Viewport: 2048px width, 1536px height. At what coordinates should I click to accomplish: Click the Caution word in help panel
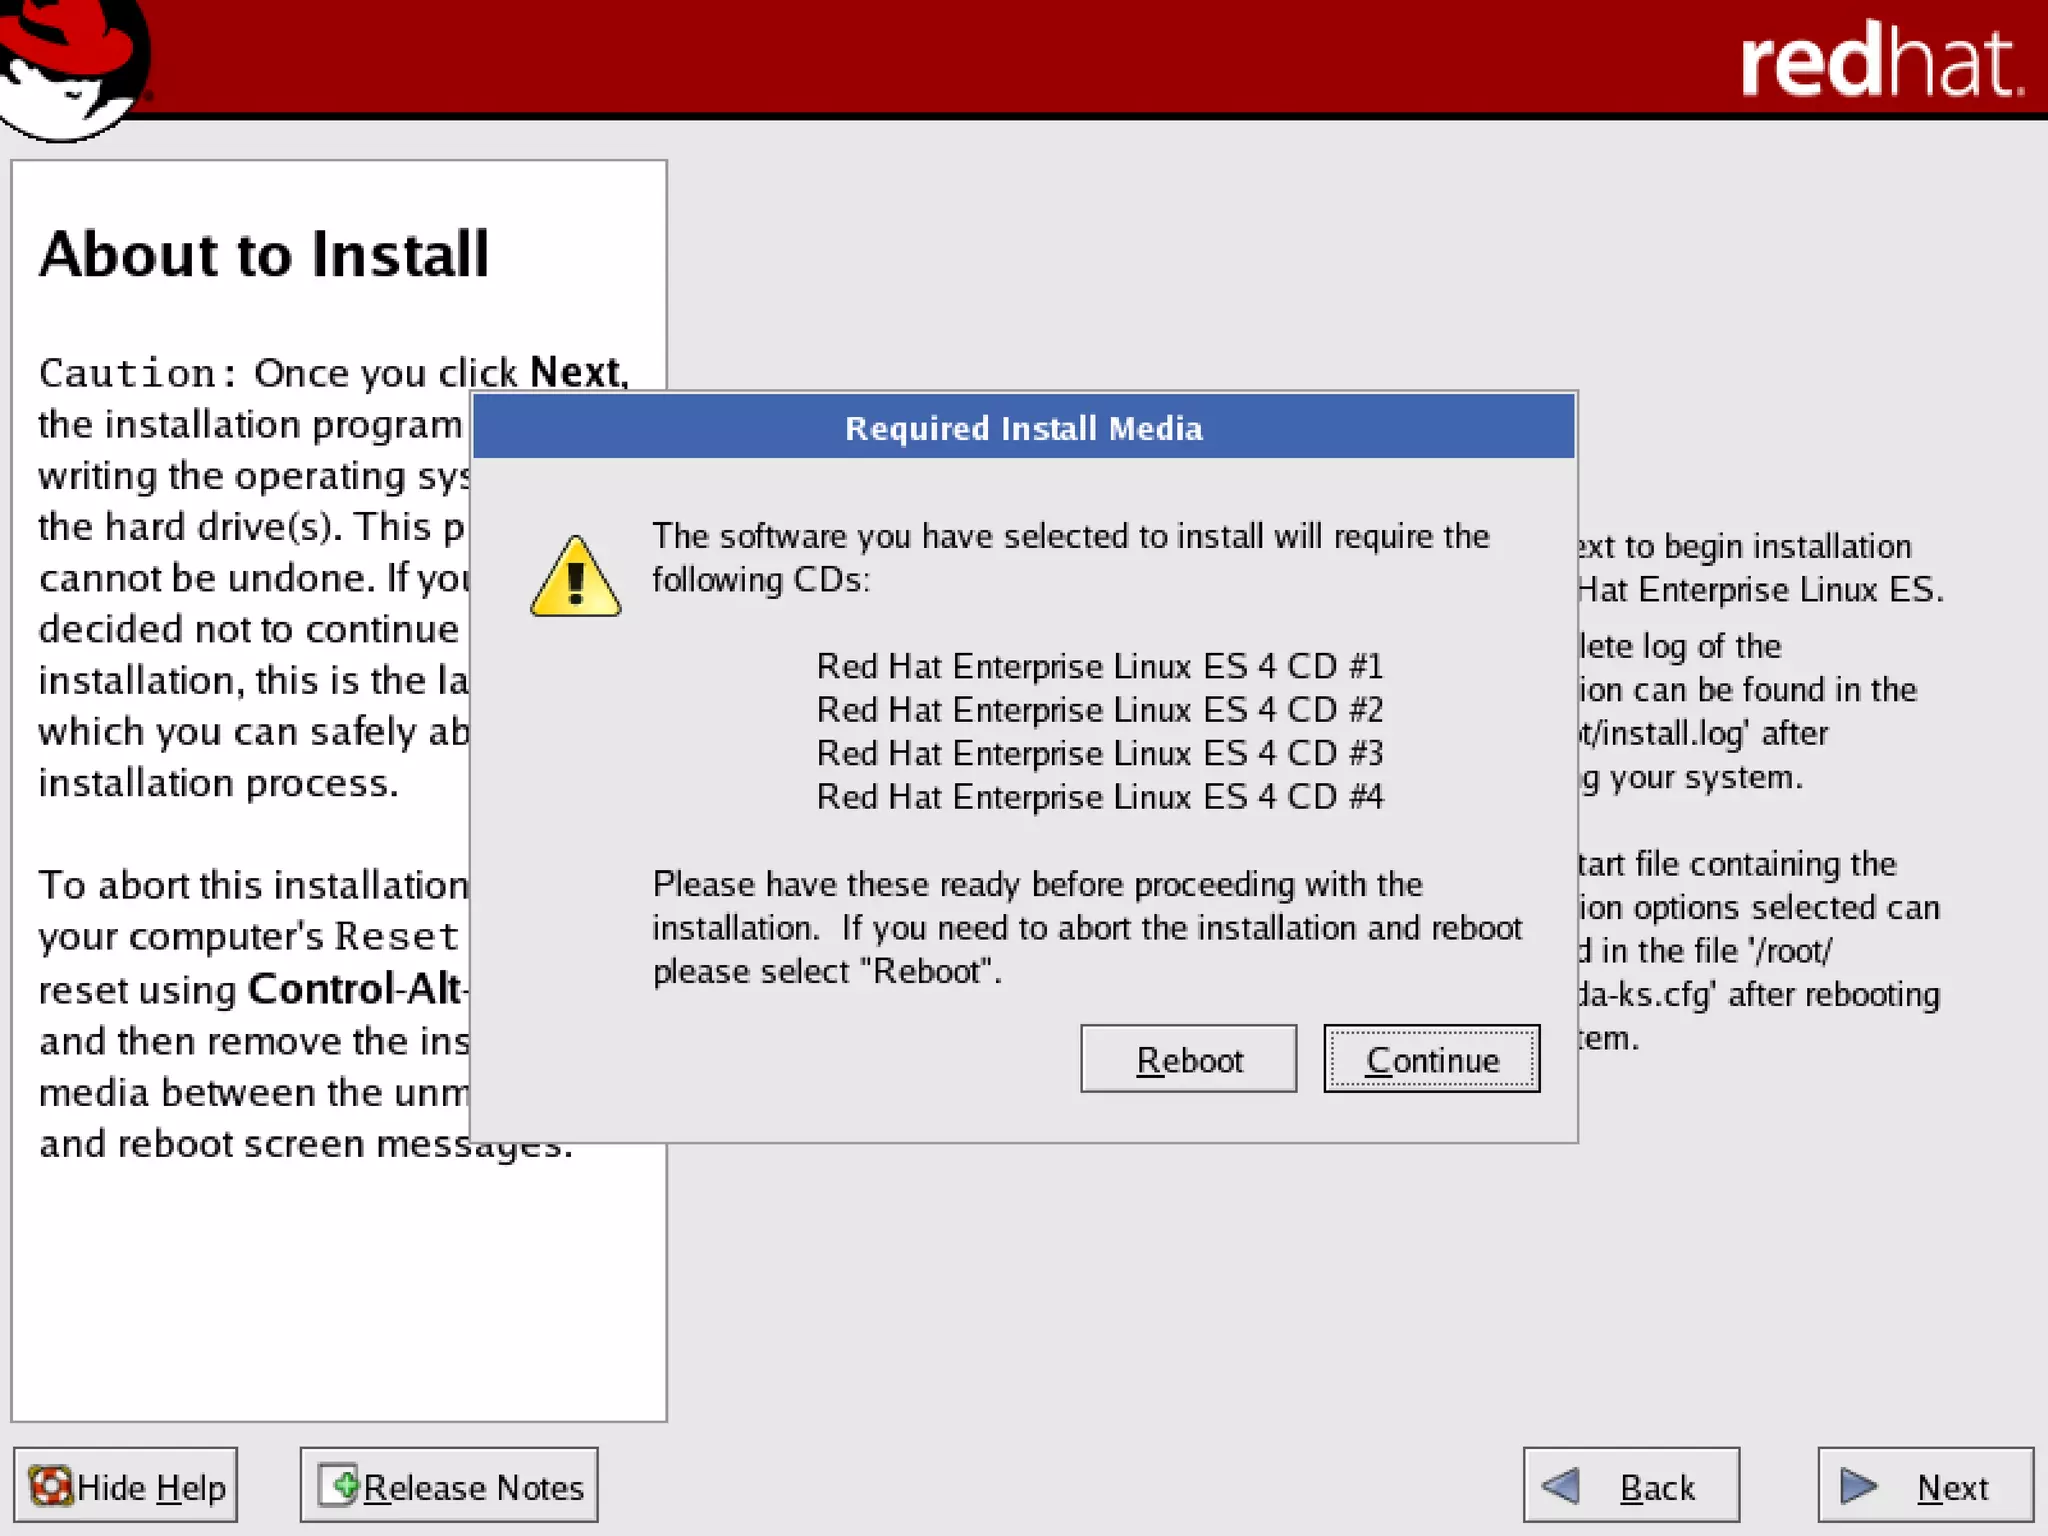pos(128,373)
